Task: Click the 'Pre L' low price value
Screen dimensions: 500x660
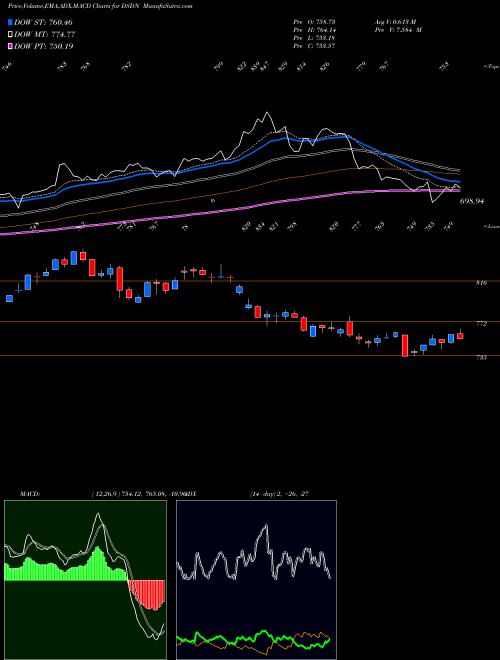Action: coord(314,38)
